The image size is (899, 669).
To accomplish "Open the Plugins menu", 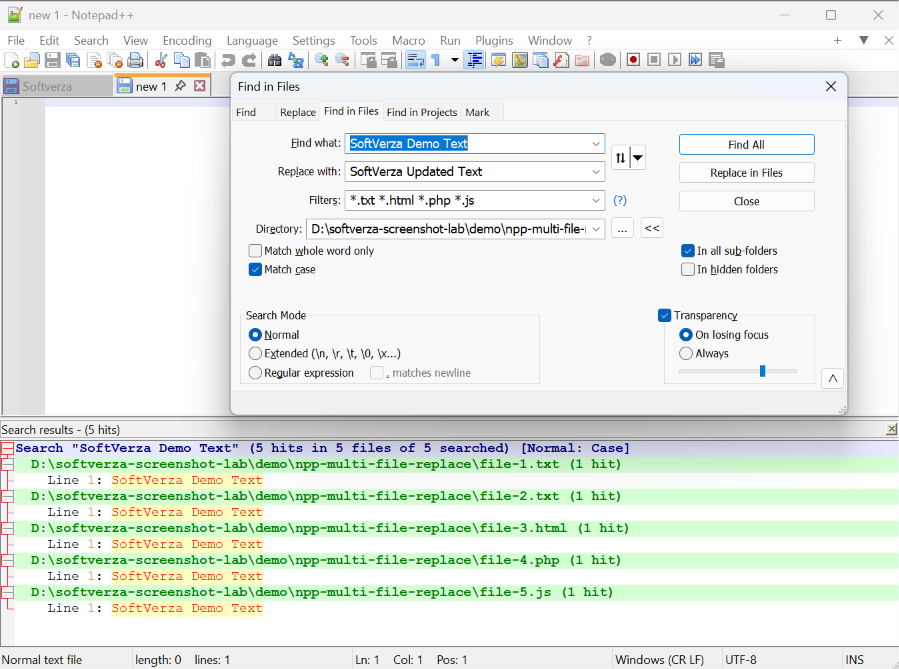I will click(494, 41).
